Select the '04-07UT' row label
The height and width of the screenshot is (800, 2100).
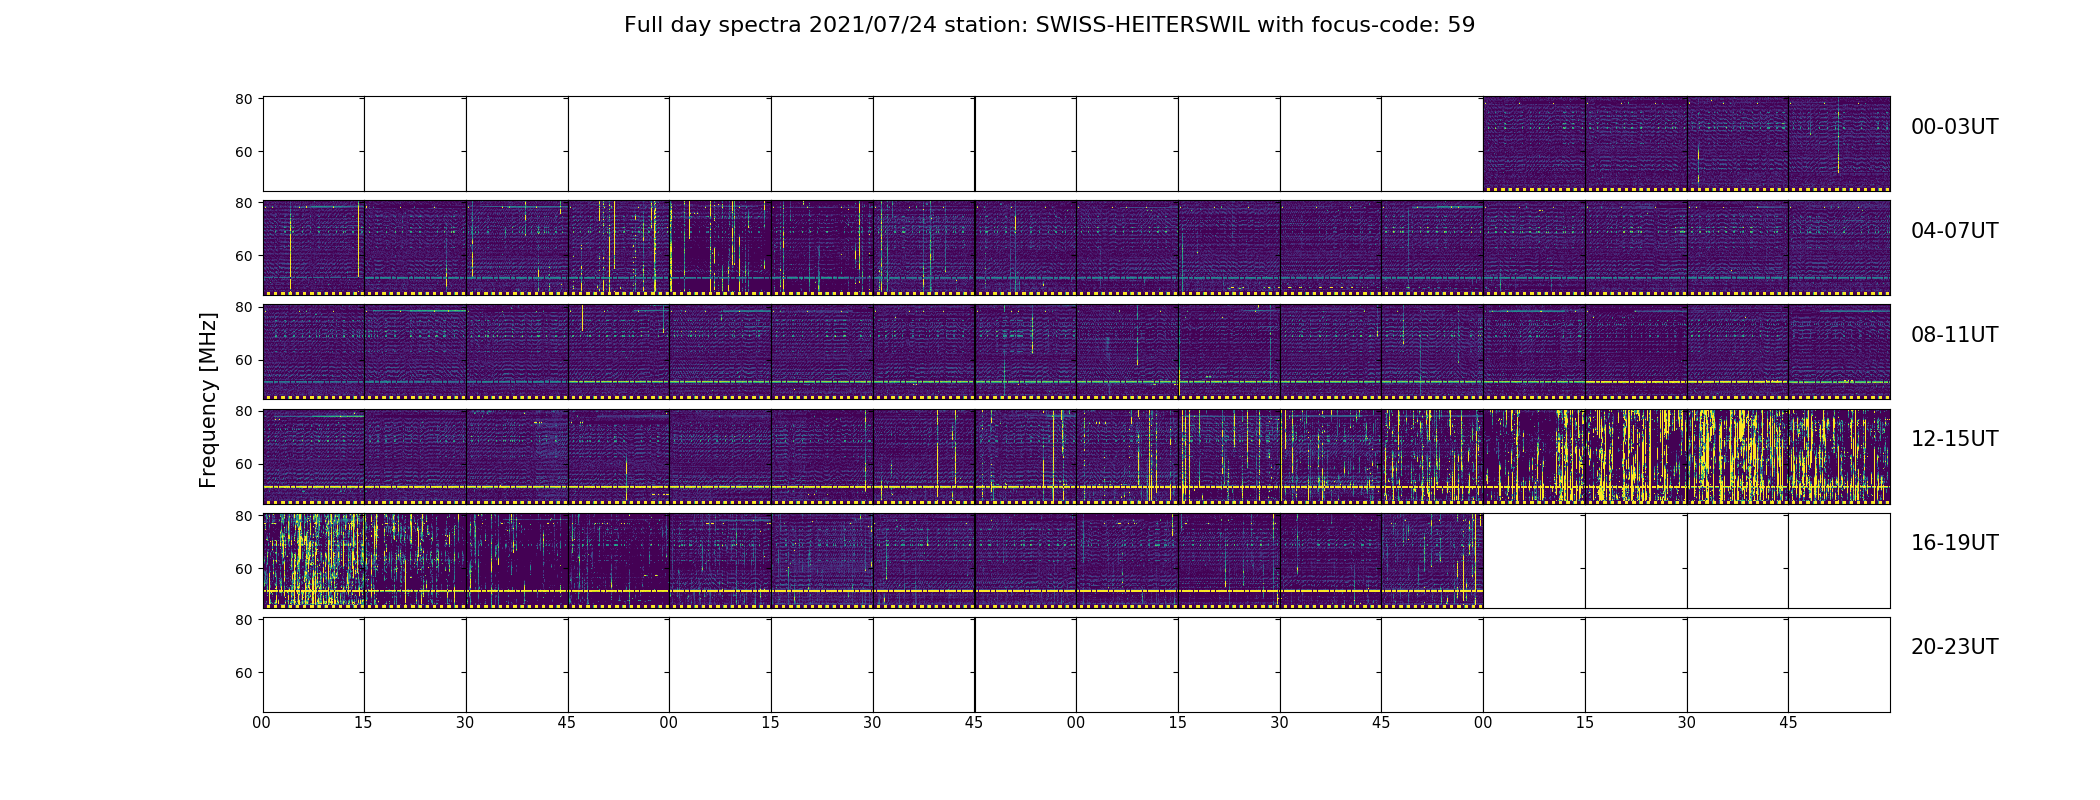click(x=1954, y=231)
